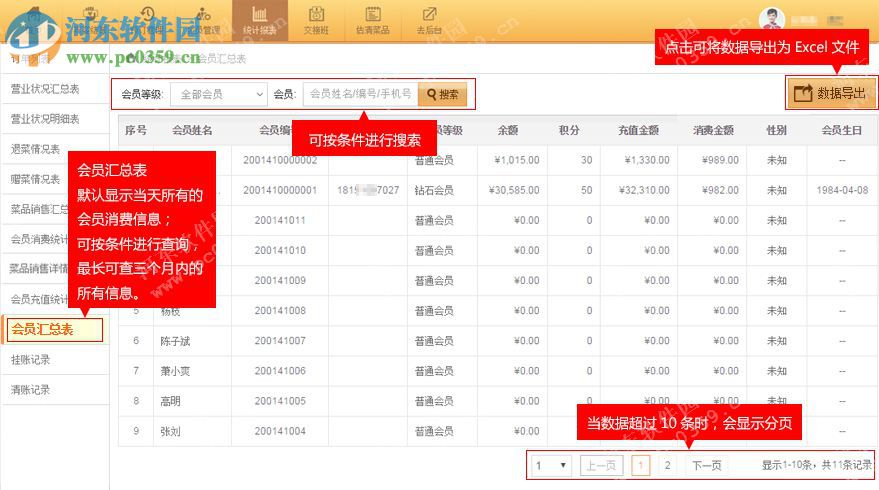Click the 会员姓名 column header
The width and height of the screenshot is (879, 490).
[x=192, y=130]
